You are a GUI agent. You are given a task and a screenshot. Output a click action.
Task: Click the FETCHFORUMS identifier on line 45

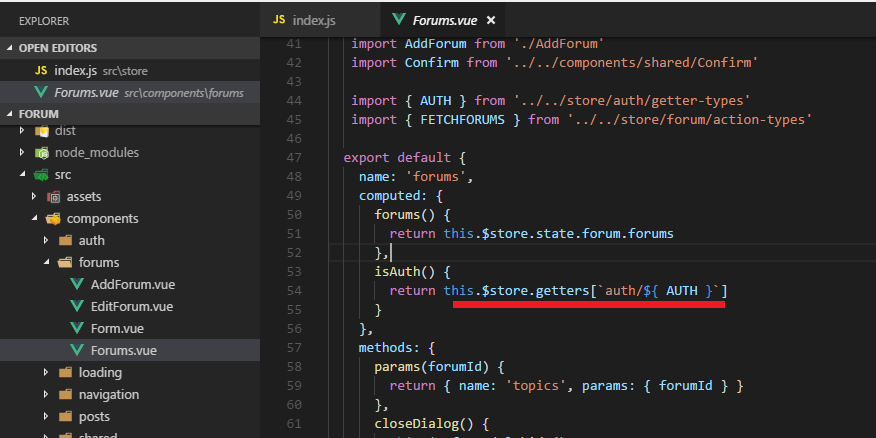point(463,120)
